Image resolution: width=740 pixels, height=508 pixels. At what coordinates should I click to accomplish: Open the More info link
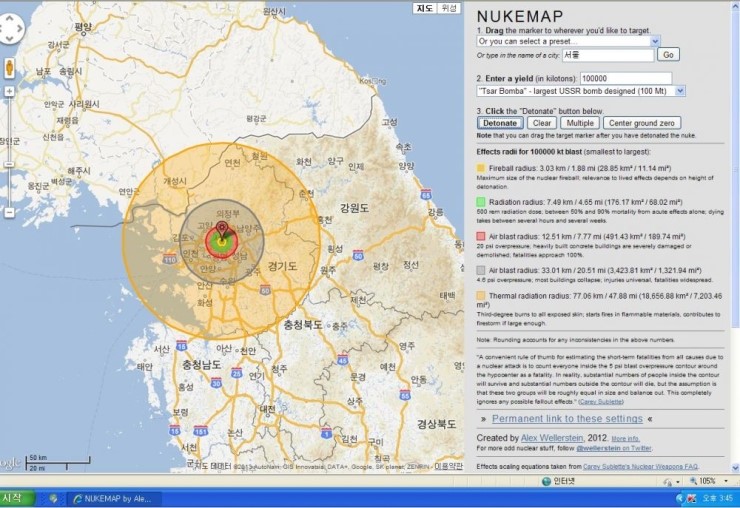pyautogui.click(x=626, y=439)
